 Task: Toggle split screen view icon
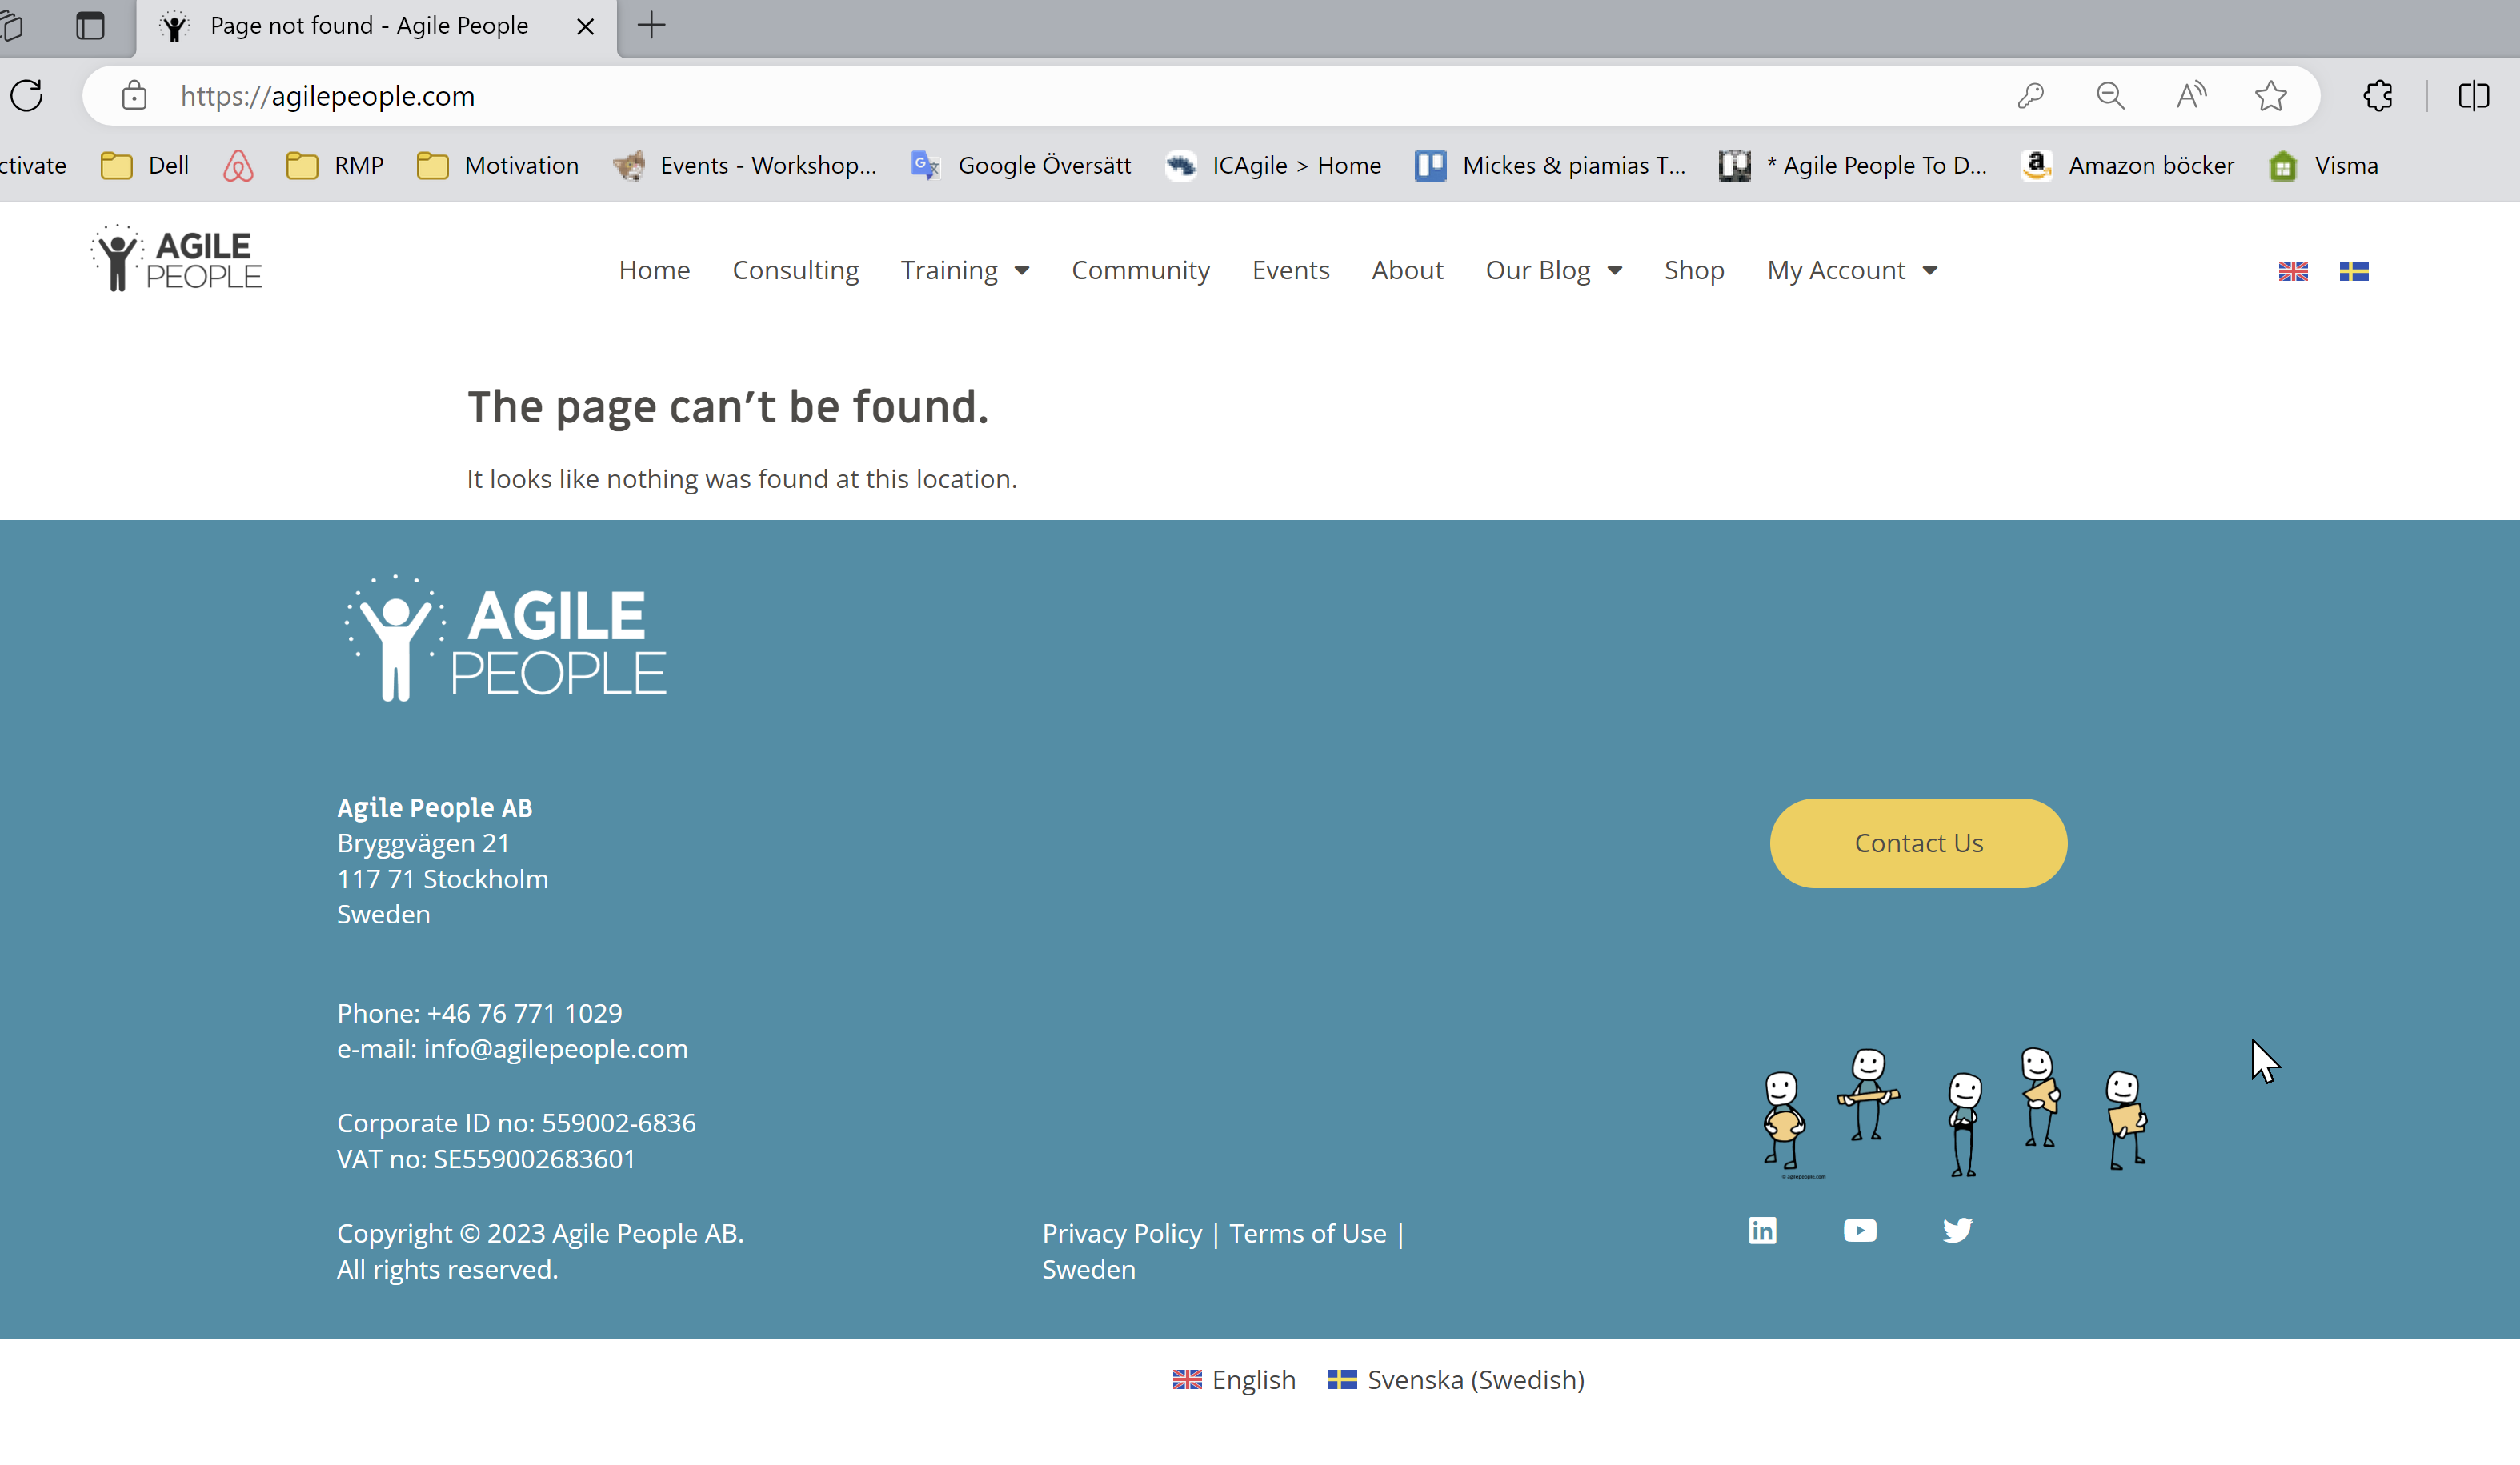tap(2474, 96)
